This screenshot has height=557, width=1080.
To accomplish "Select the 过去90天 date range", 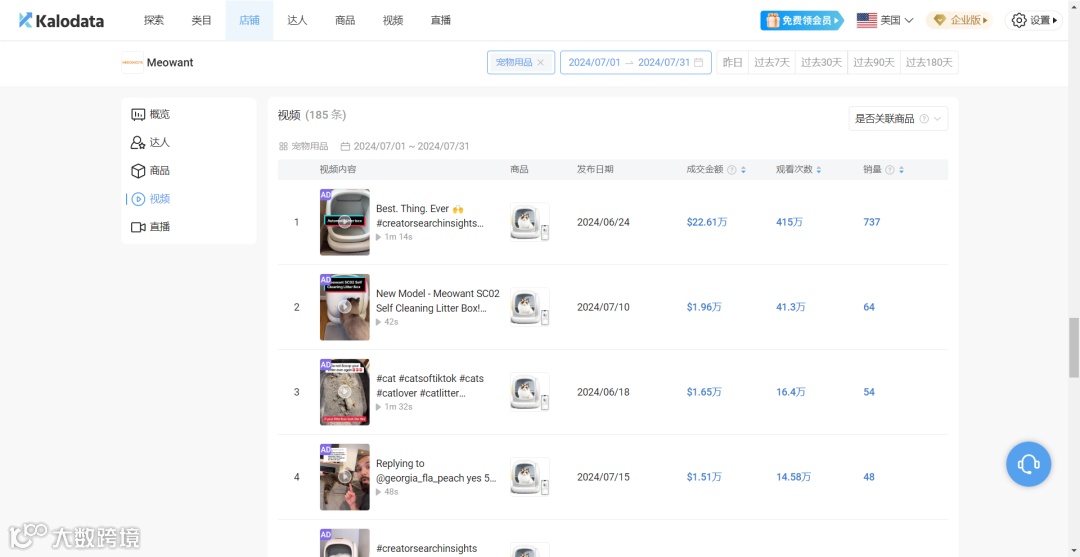I will click(x=874, y=63).
